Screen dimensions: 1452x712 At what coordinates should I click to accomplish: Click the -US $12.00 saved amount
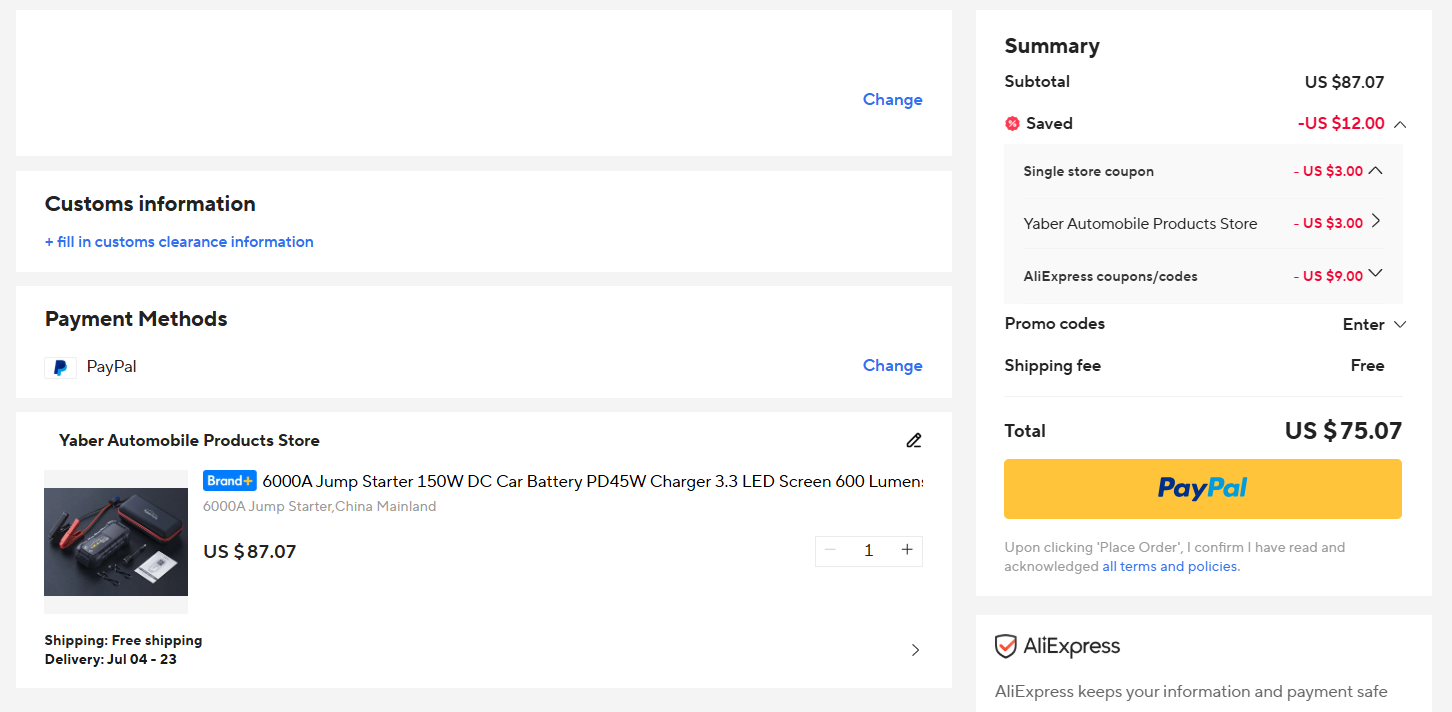[x=1341, y=124]
